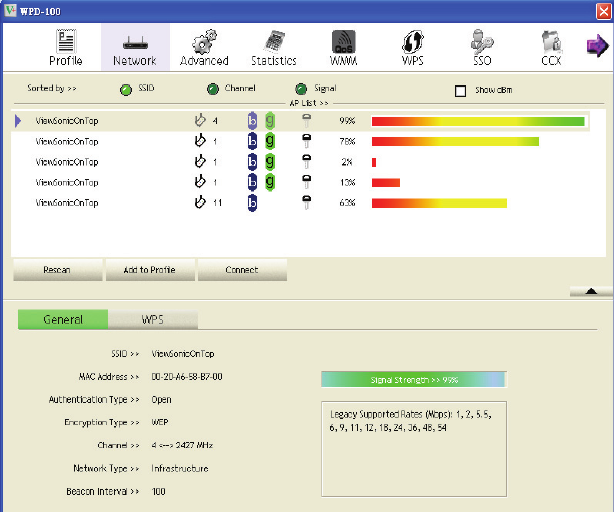Click the Legacy Supported Rates text box
Screen dimensions: 614x512
pyautogui.click(x=414, y=449)
